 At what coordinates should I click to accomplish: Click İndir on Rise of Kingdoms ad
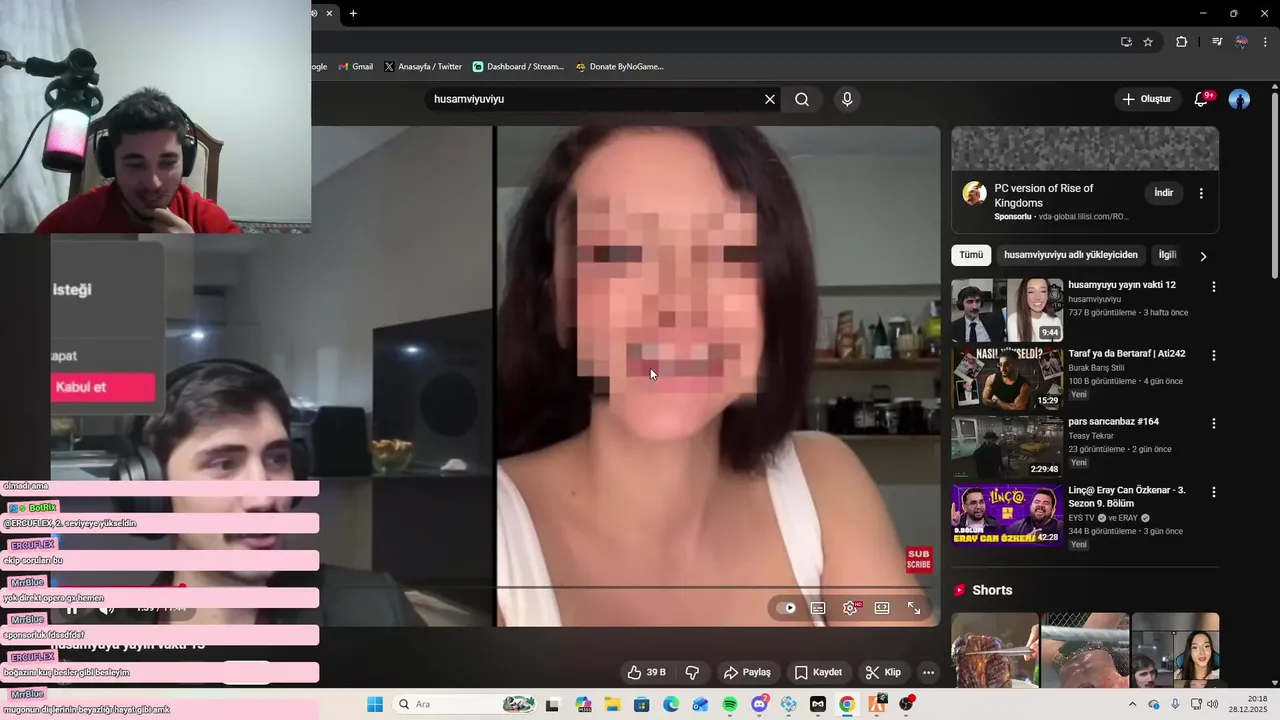(x=1164, y=193)
